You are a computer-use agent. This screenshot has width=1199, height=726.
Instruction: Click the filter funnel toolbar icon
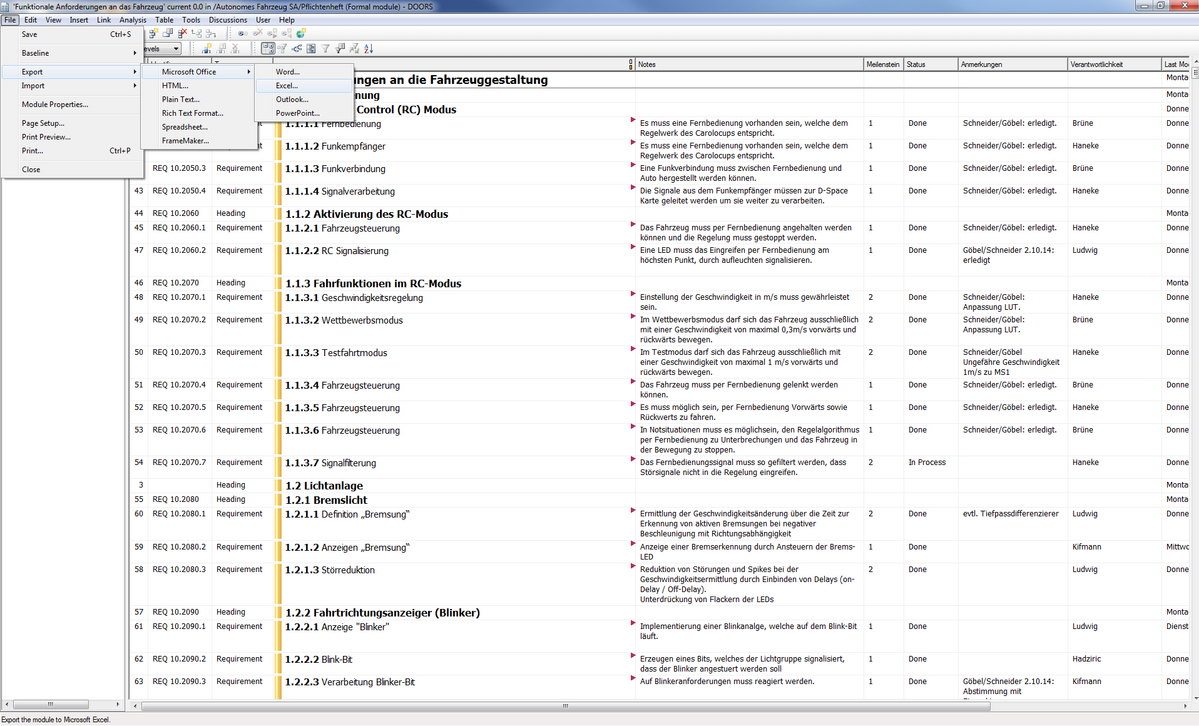(x=326, y=48)
